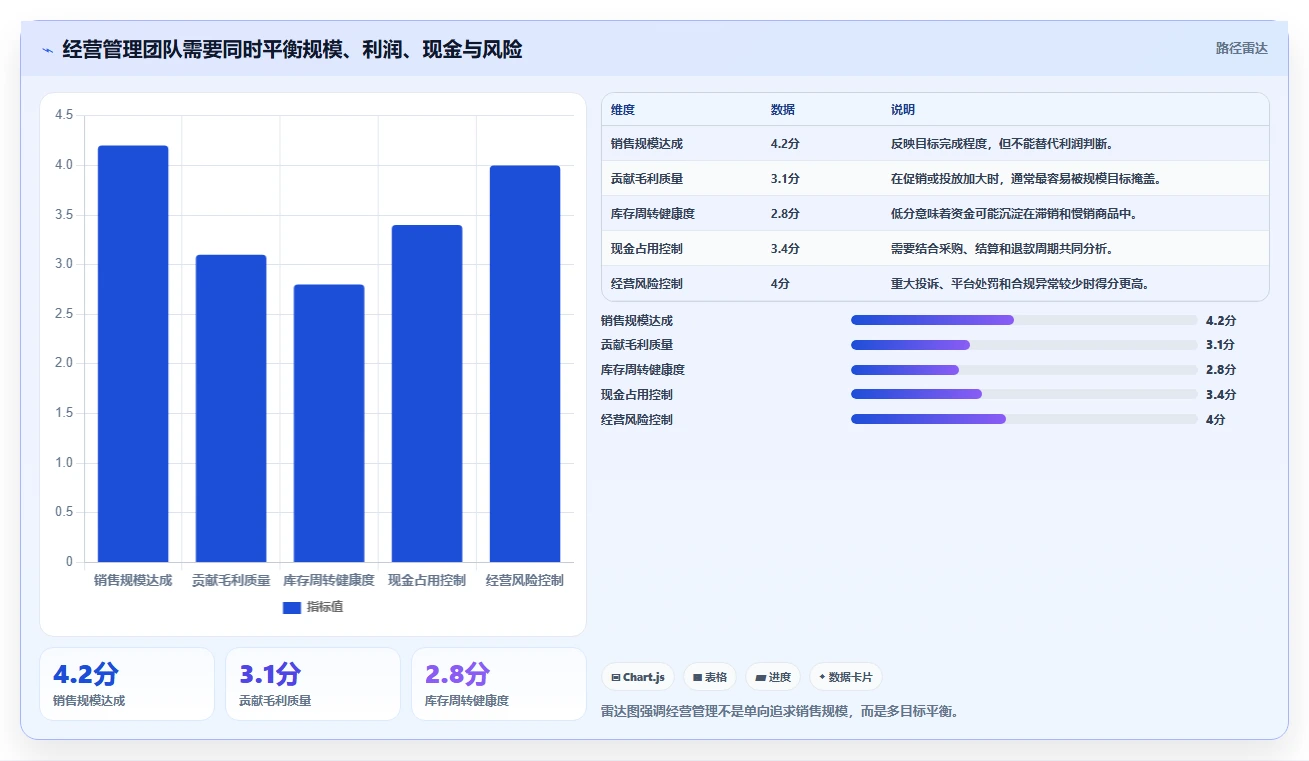Viewport: 1309px width, 761px height.
Task: Open the 2.8分 库存周转健康度 data card
Action: point(499,684)
